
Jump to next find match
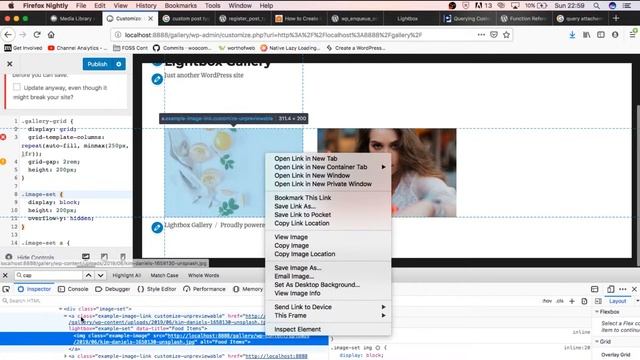(100, 276)
